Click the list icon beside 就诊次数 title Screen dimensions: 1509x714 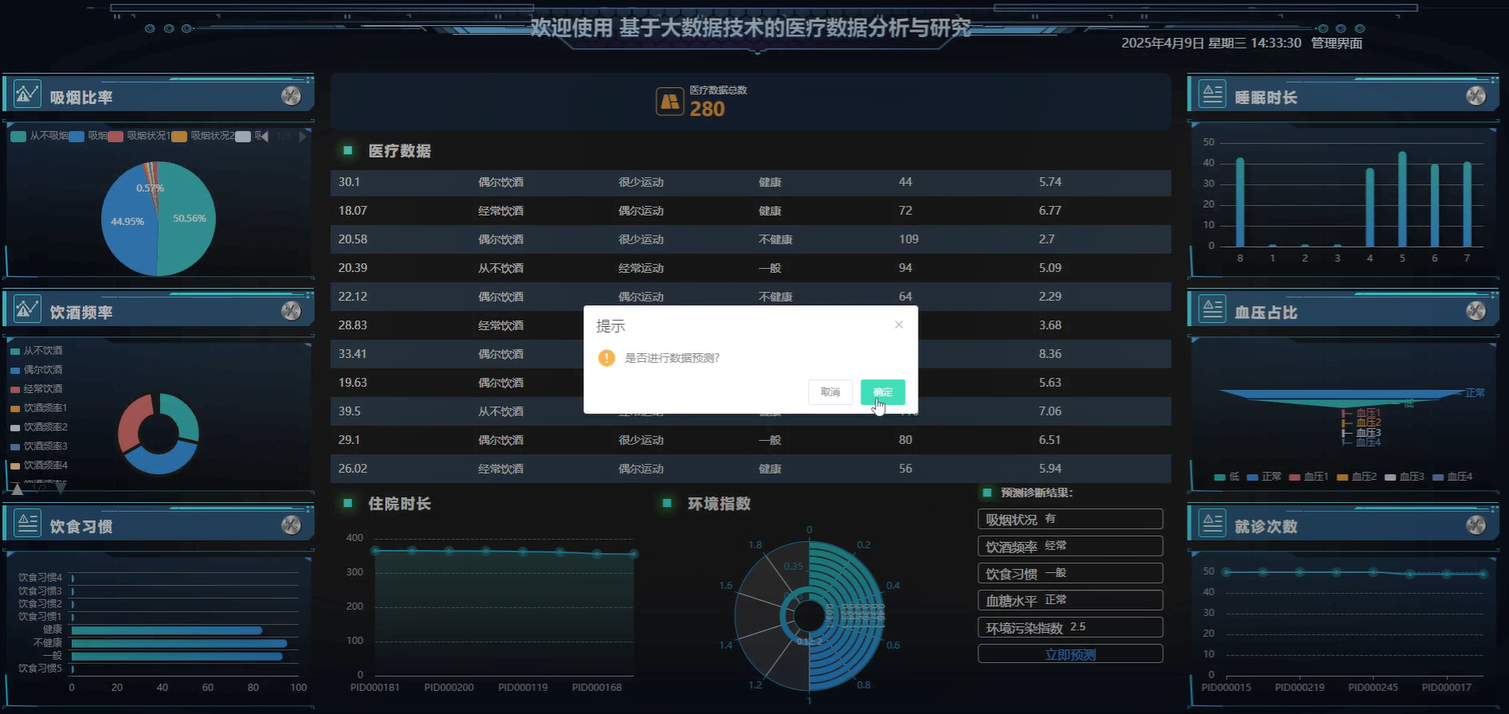pos(1213,524)
